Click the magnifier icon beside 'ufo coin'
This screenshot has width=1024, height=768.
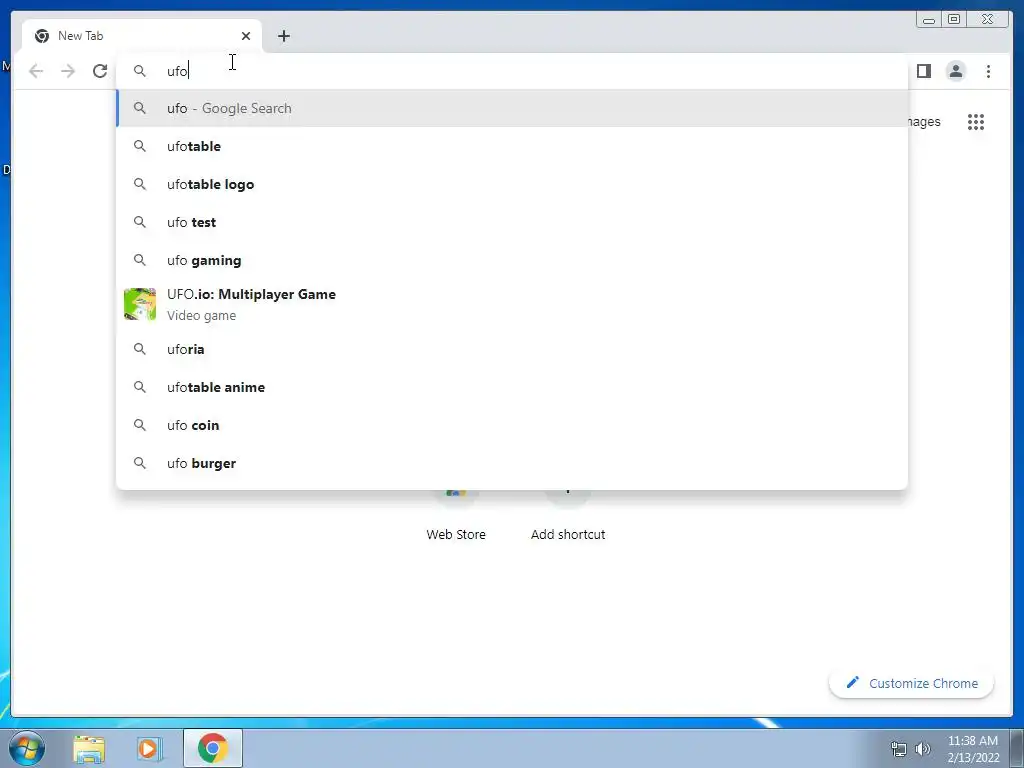coord(140,425)
